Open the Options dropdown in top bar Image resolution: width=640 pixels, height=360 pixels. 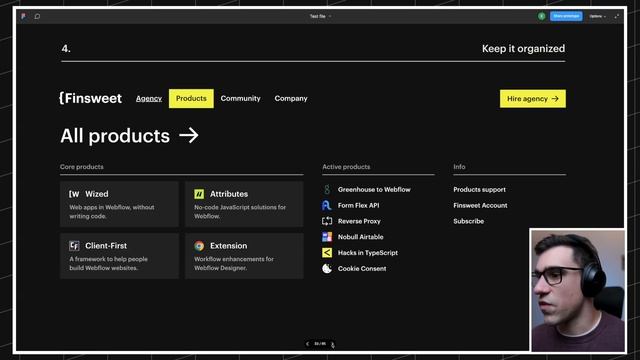pyautogui.click(x=598, y=16)
